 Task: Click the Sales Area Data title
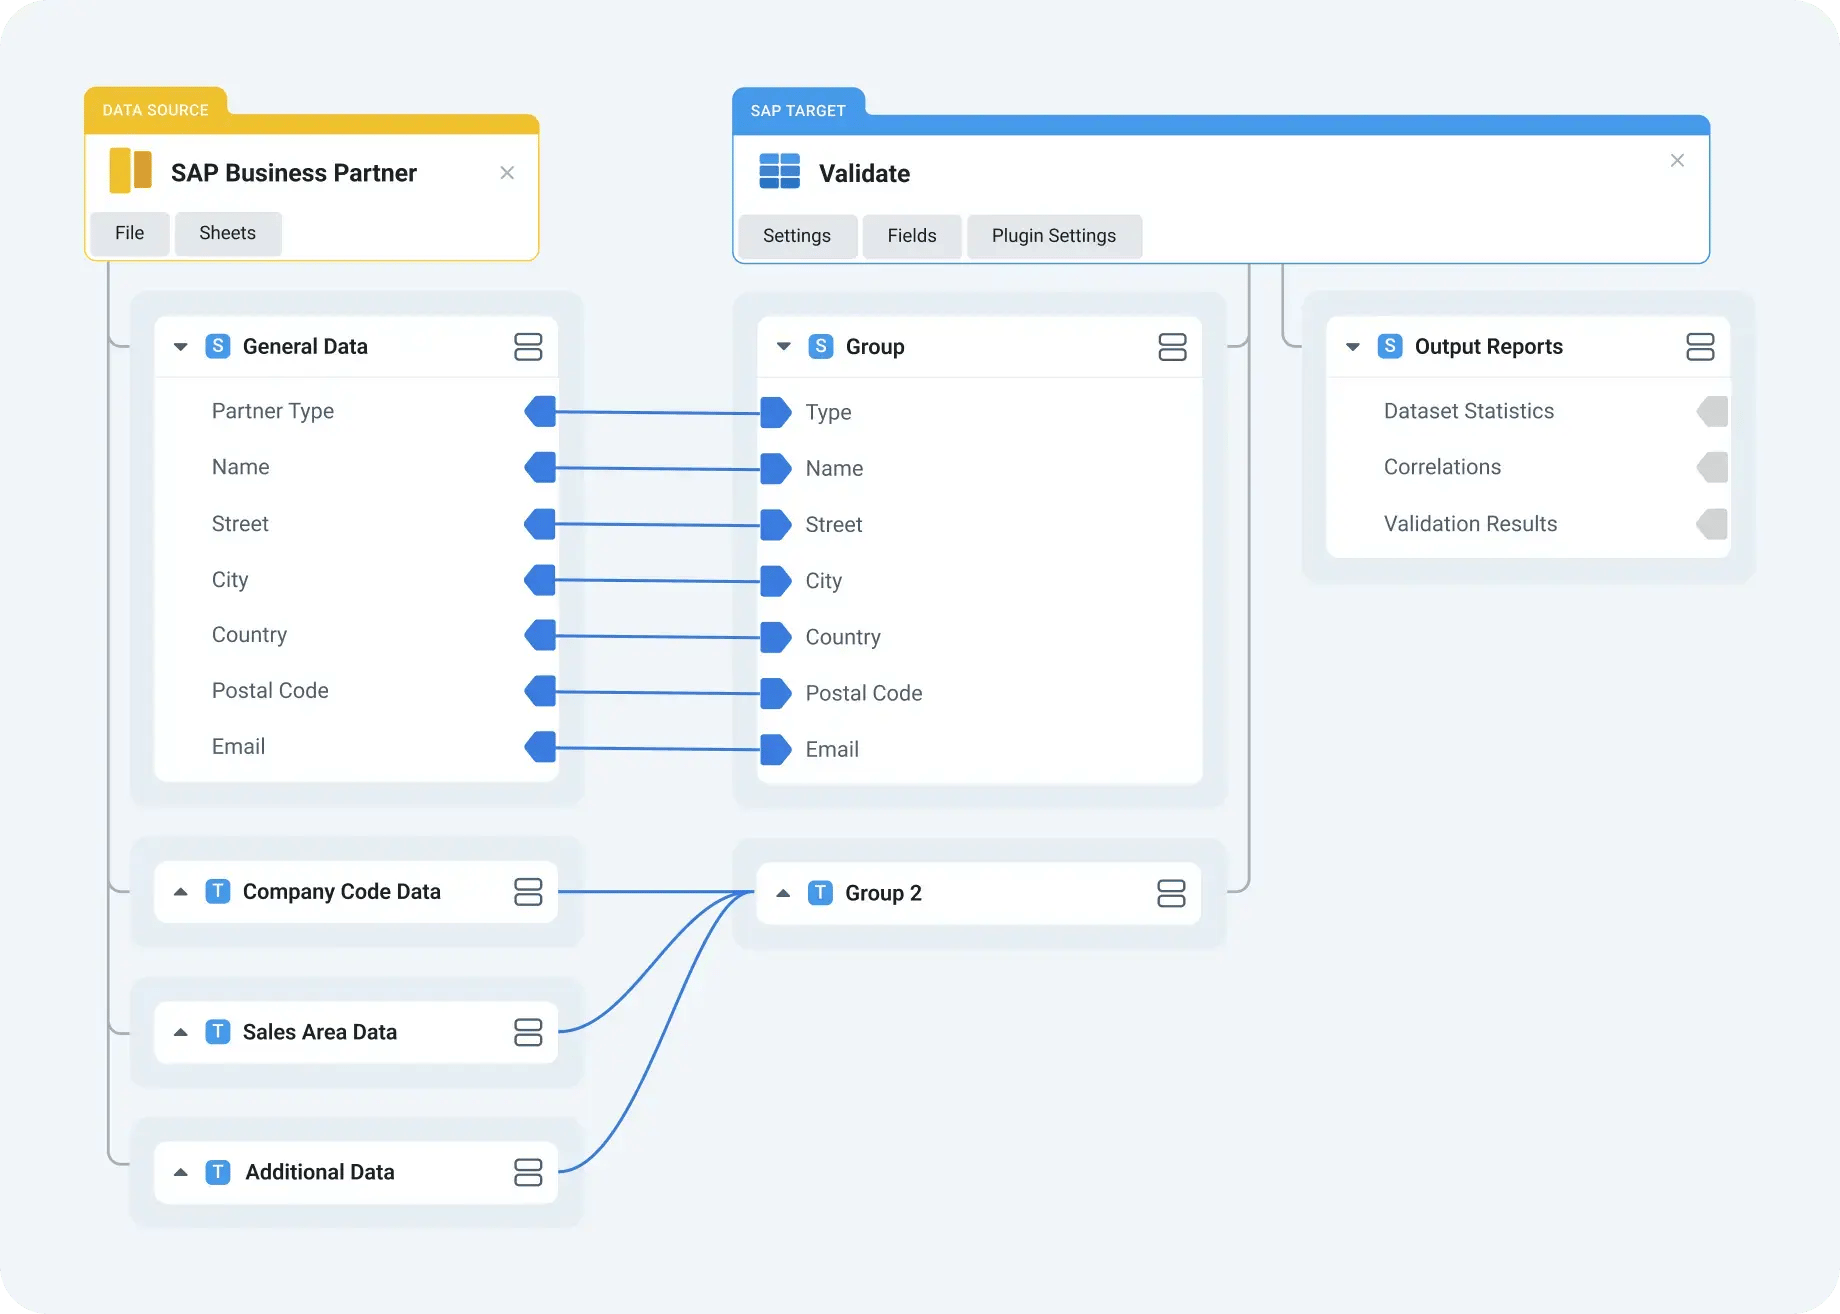tap(320, 1031)
